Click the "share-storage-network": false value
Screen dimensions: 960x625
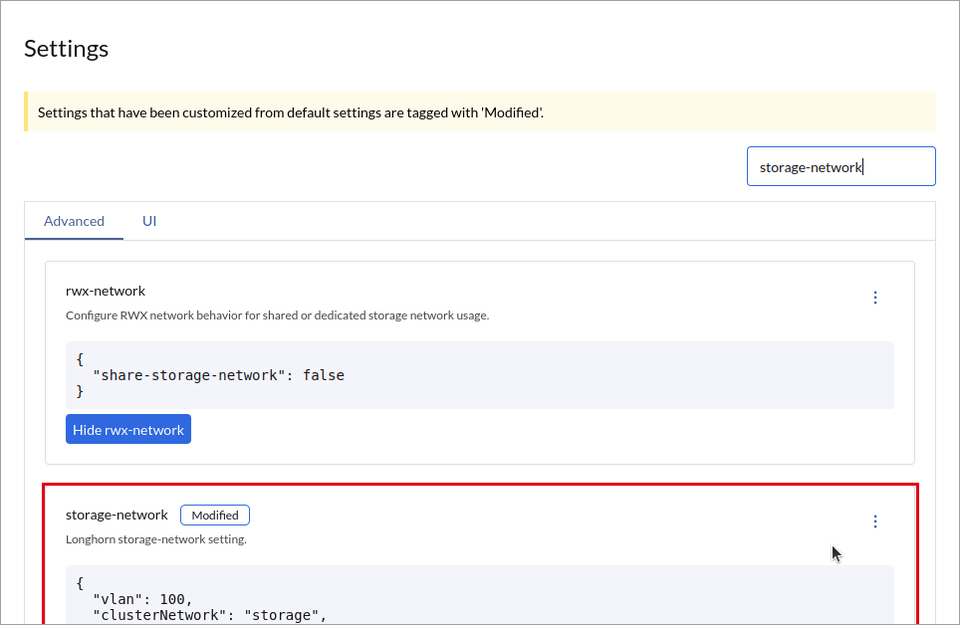click(x=219, y=375)
